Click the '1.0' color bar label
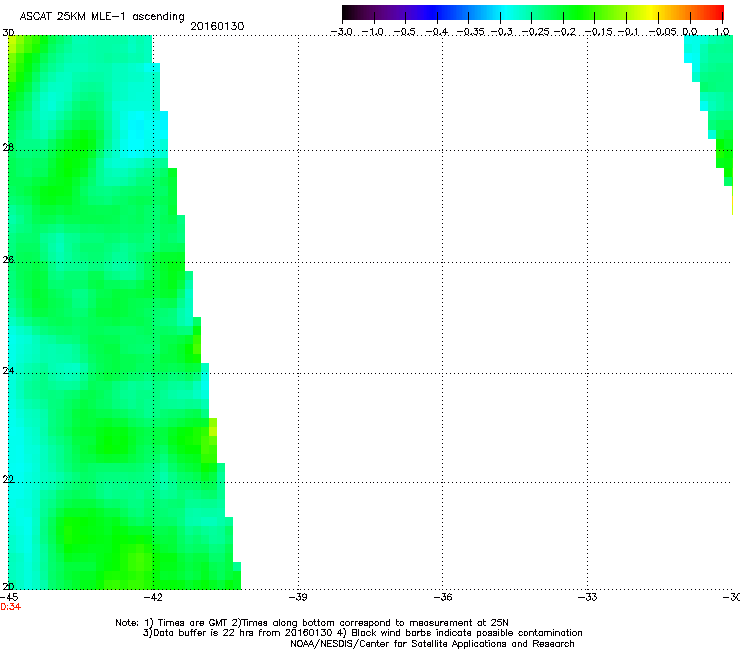Viewport: 740px width, 650px height. tap(722, 32)
